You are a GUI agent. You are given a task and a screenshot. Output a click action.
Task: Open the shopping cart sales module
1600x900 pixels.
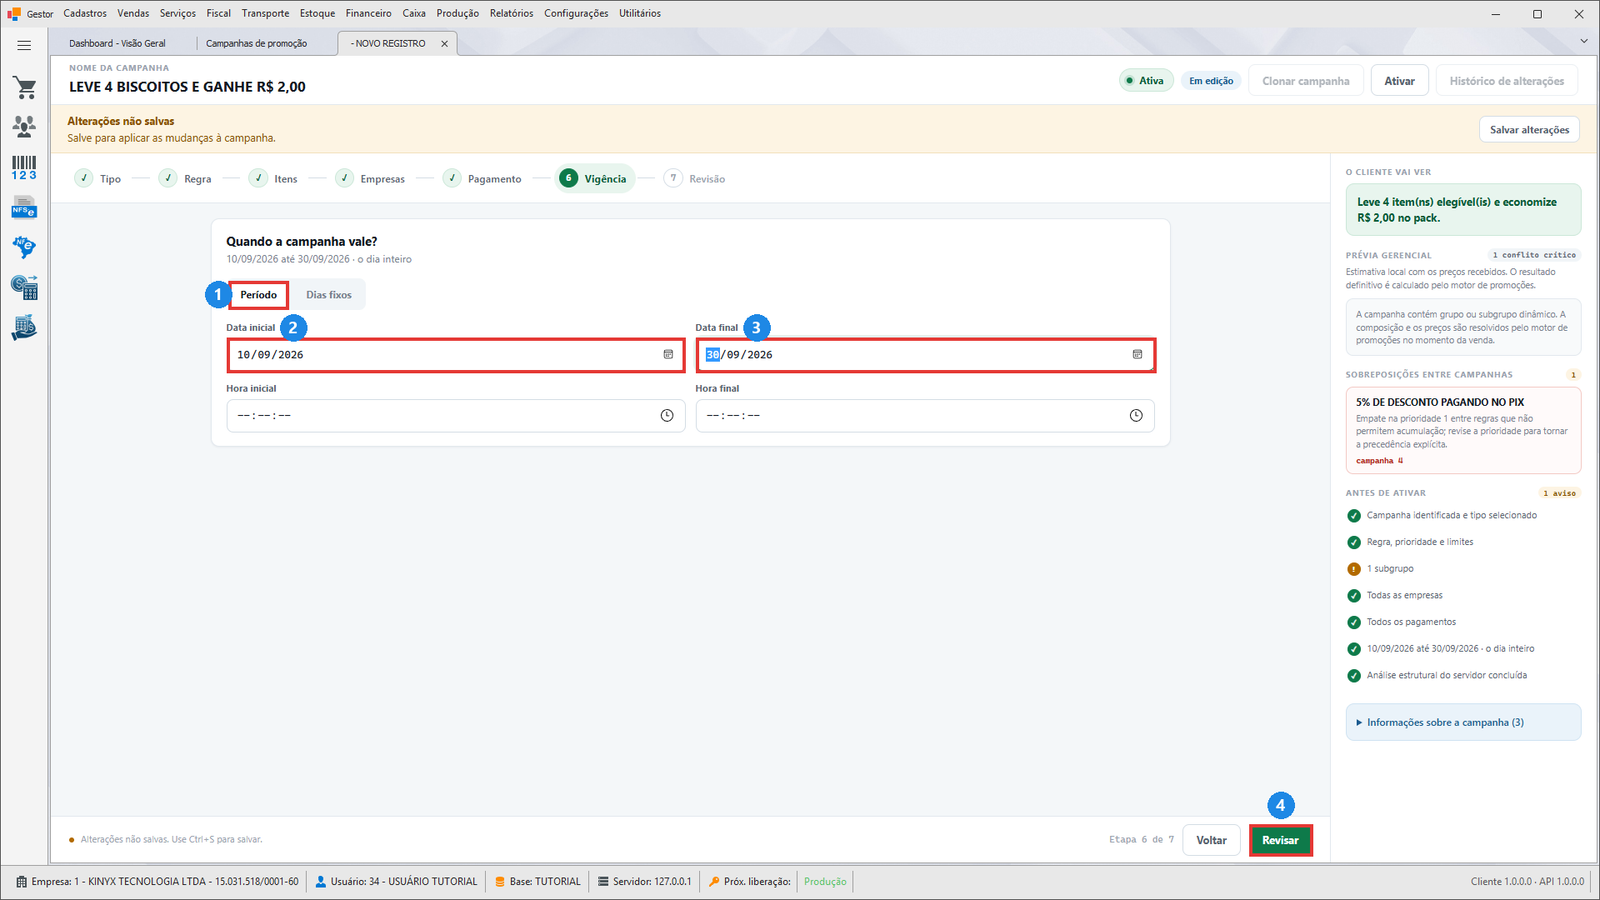point(24,88)
